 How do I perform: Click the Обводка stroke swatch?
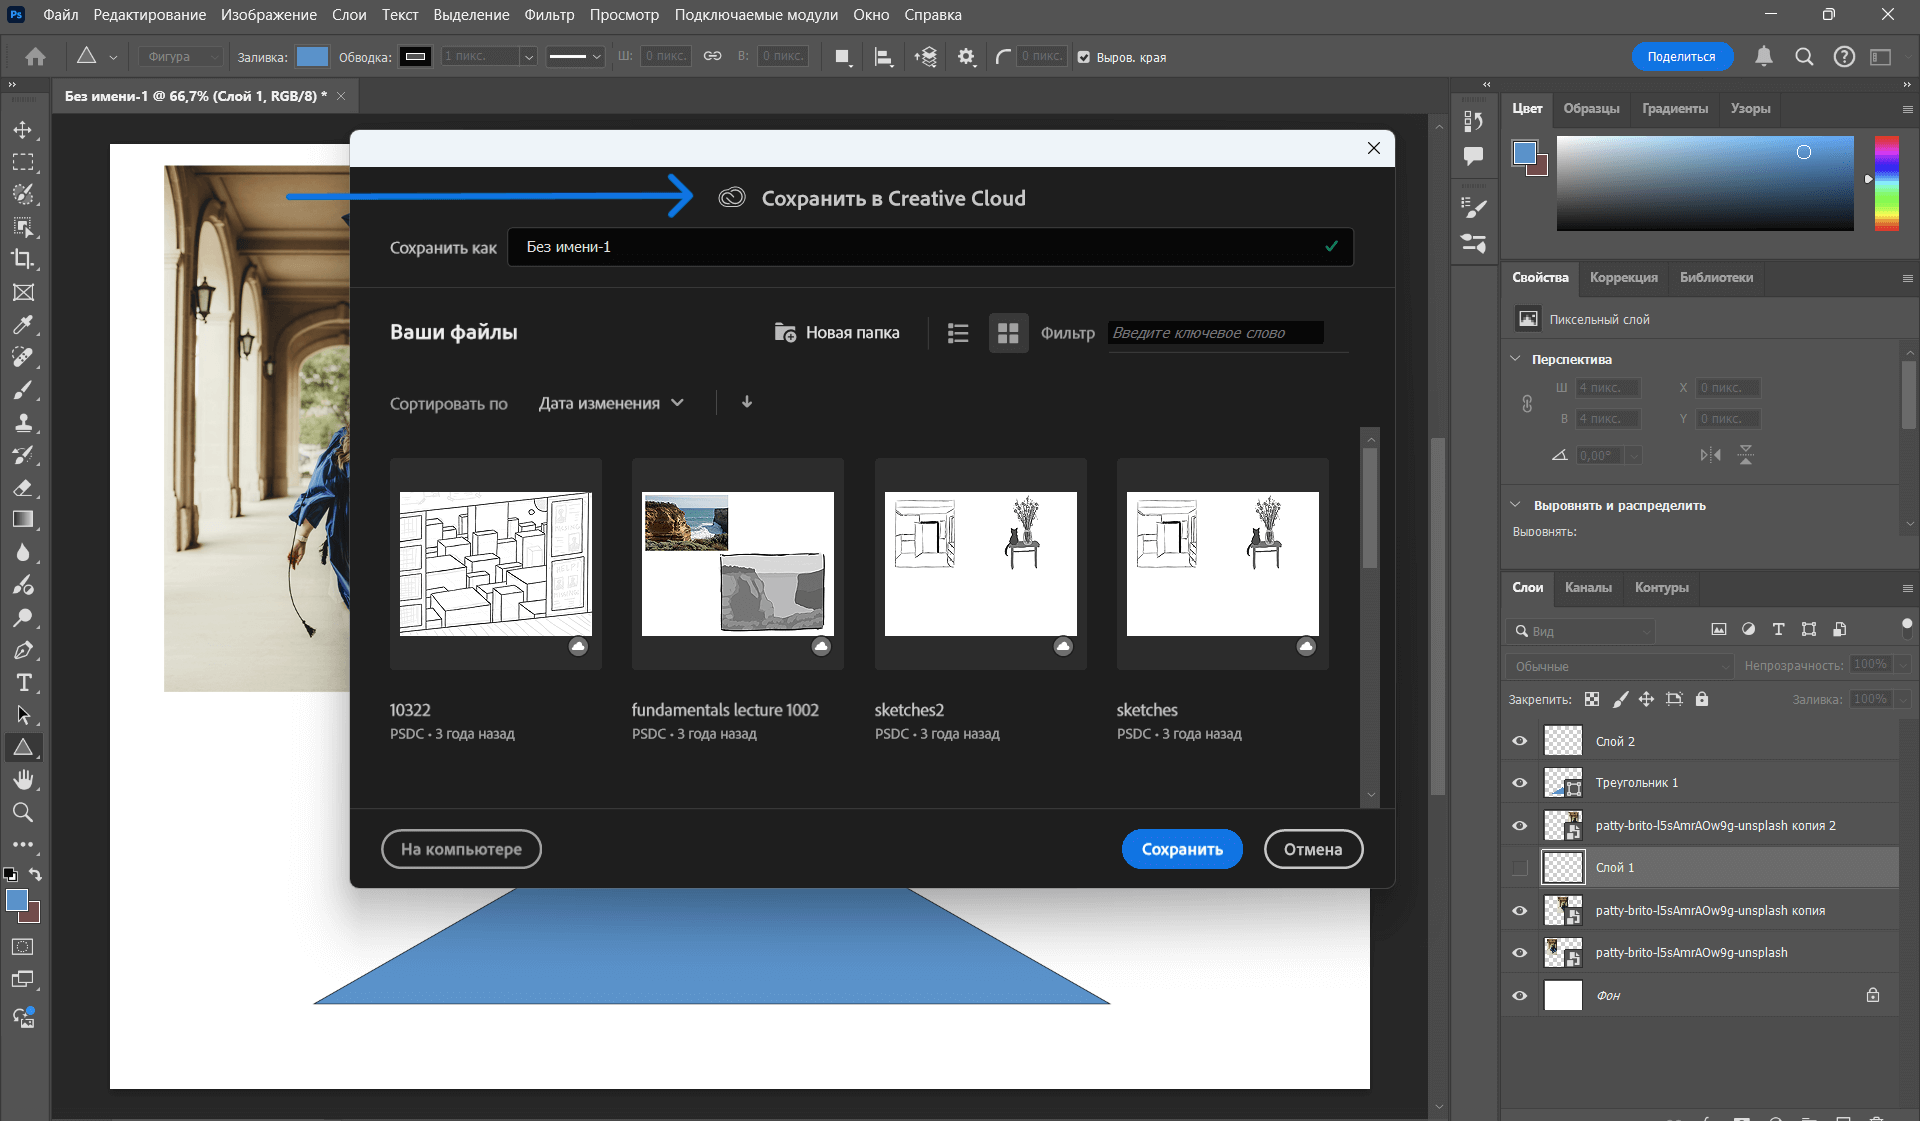click(416, 57)
